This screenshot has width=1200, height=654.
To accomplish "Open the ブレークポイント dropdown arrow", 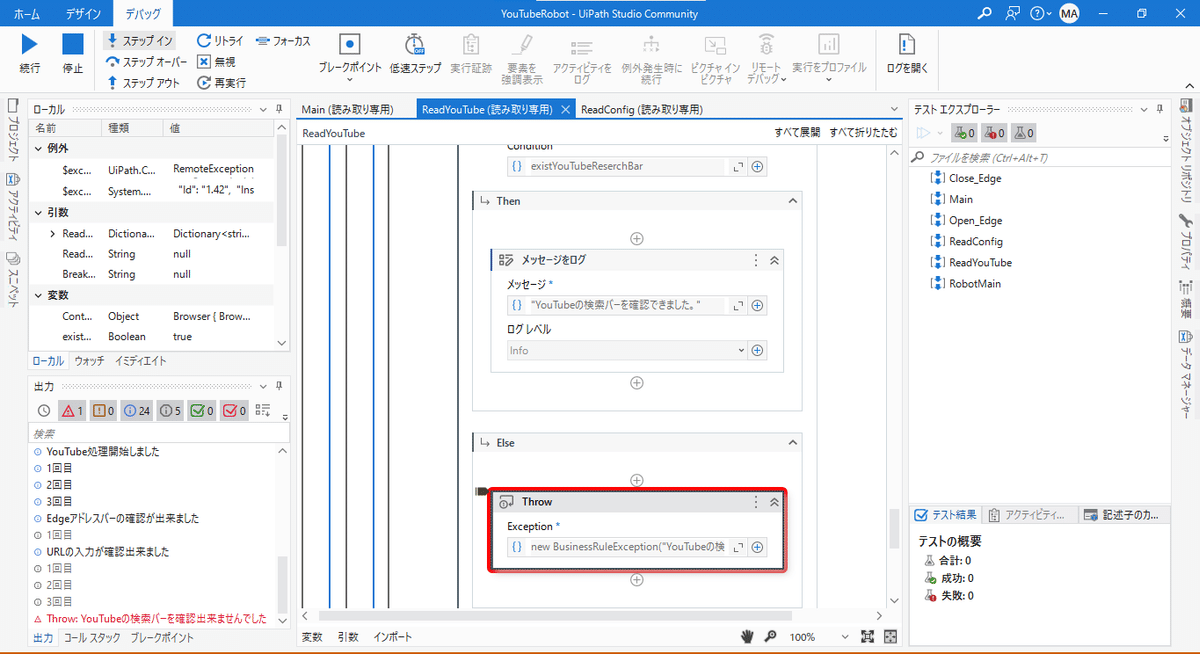I will coord(350,81).
